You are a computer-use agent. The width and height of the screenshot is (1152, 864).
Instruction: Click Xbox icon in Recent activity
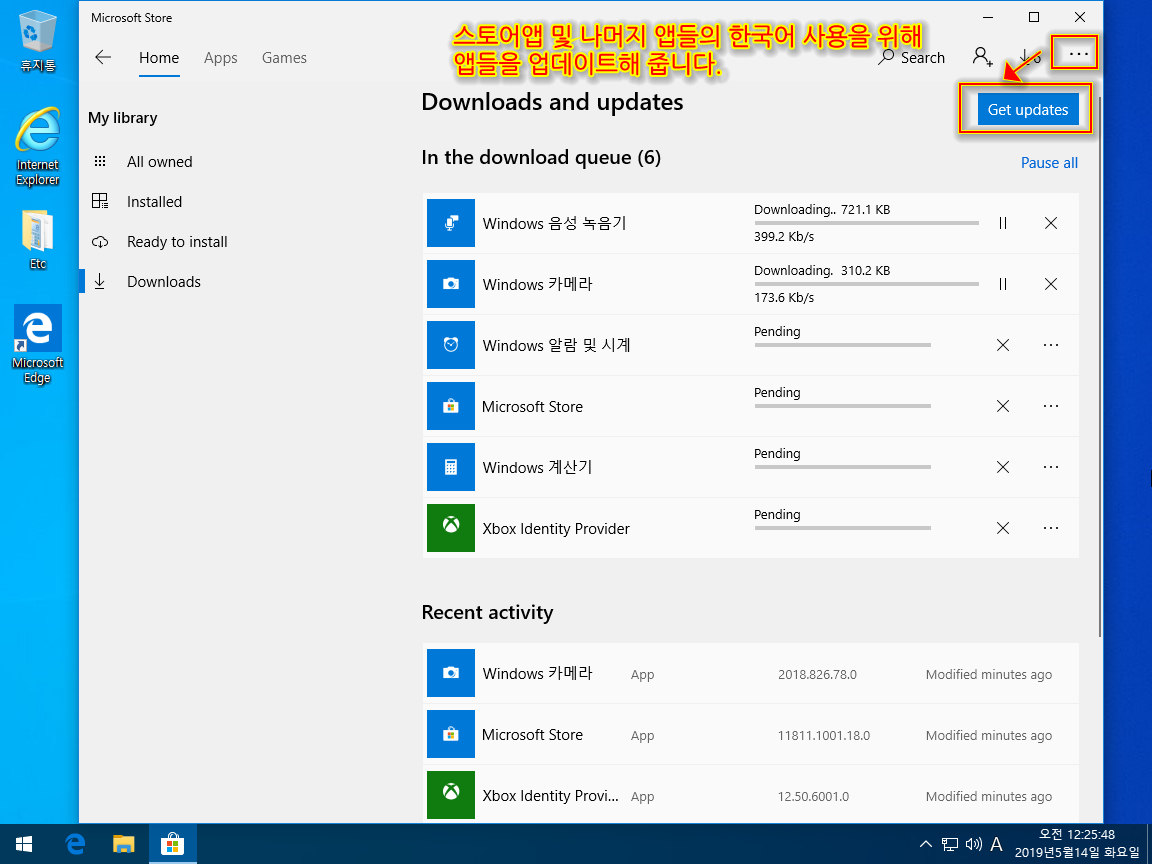(x=451, y=795)
